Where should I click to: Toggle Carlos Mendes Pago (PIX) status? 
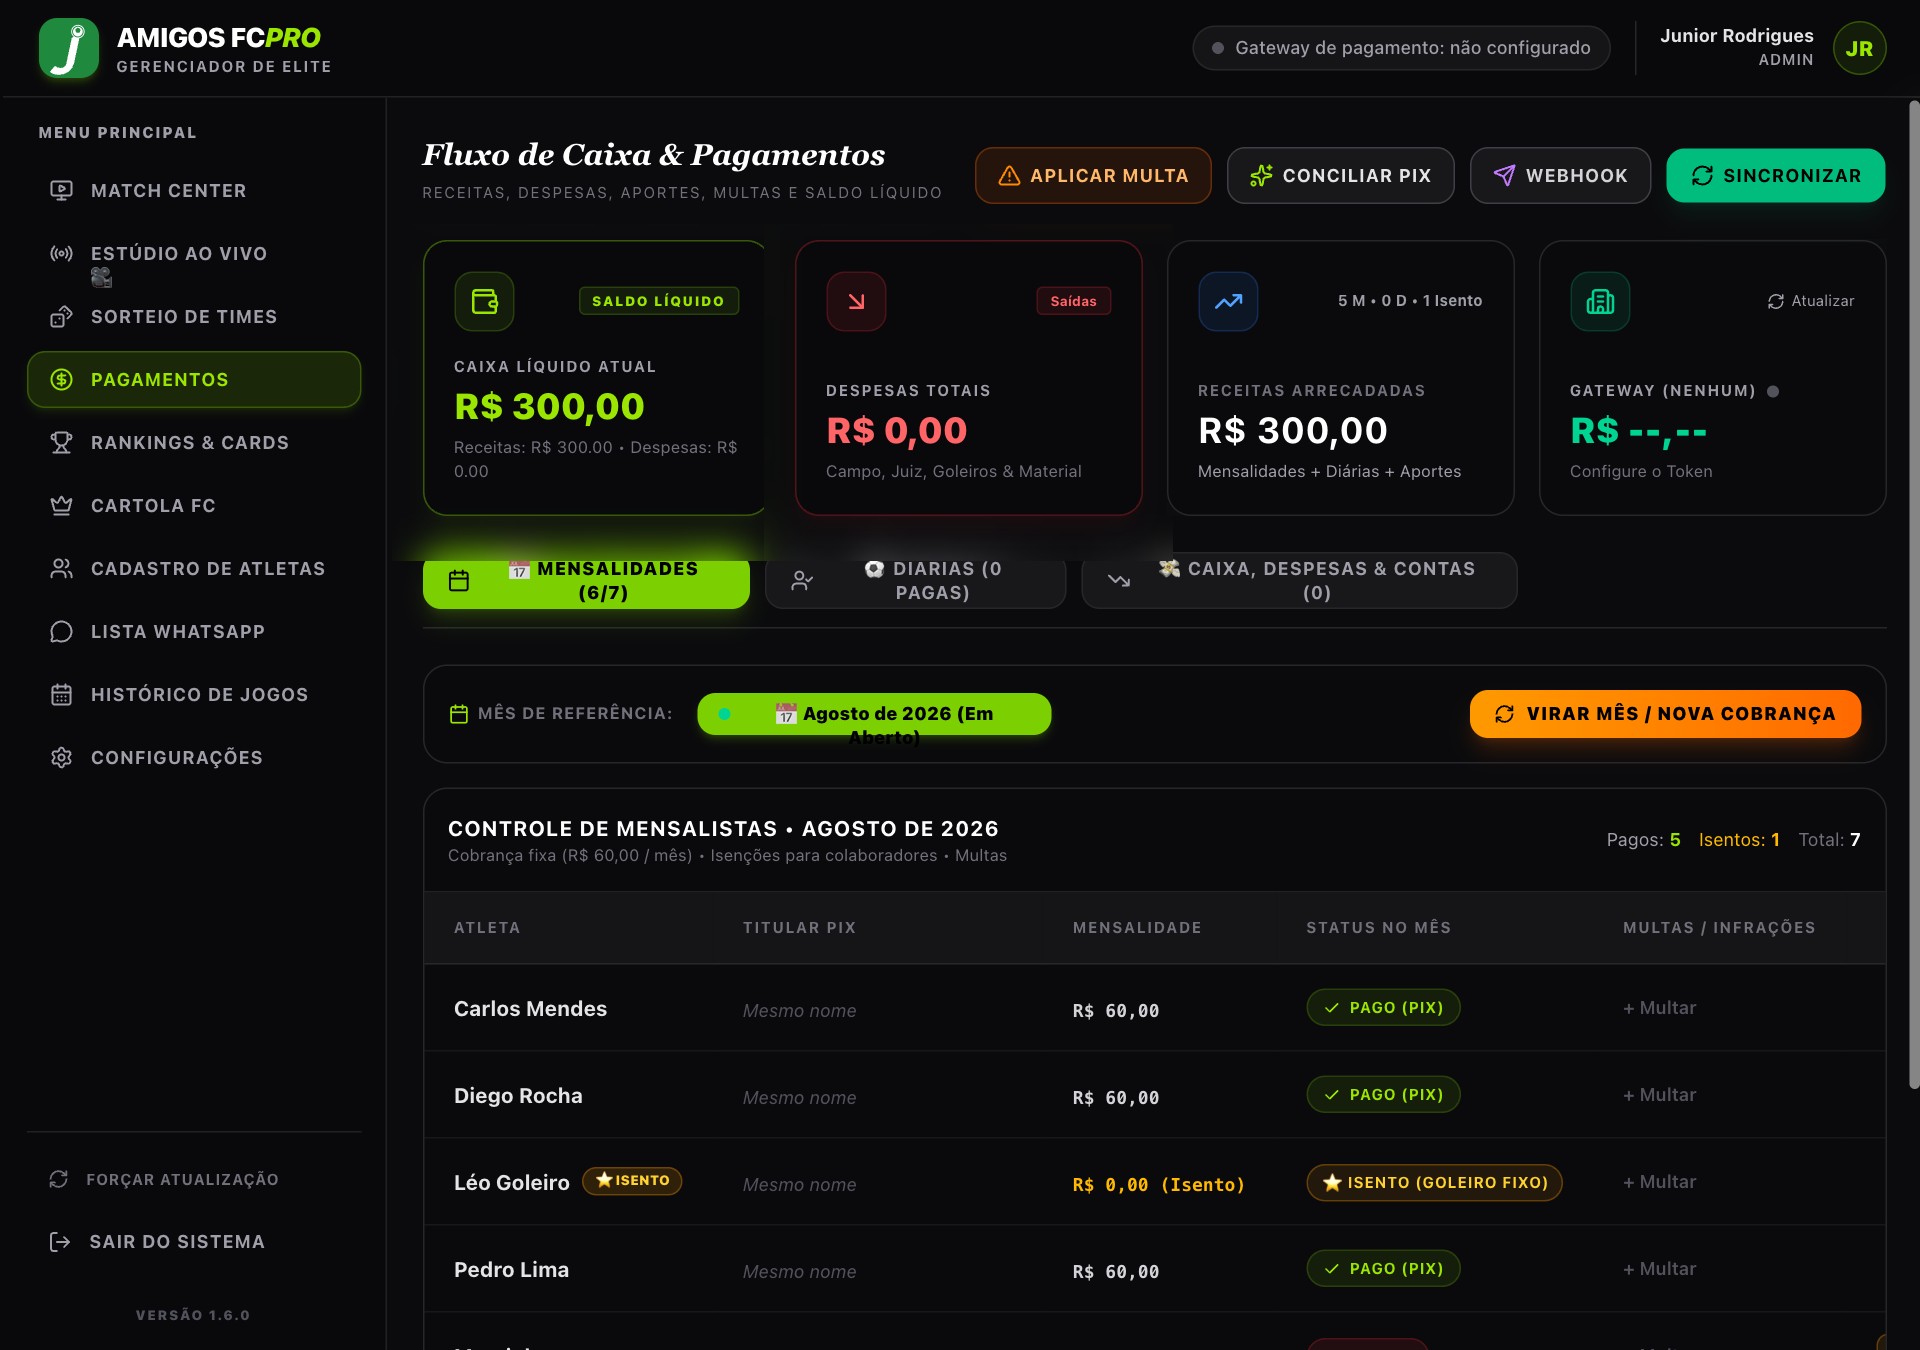1383,1008
